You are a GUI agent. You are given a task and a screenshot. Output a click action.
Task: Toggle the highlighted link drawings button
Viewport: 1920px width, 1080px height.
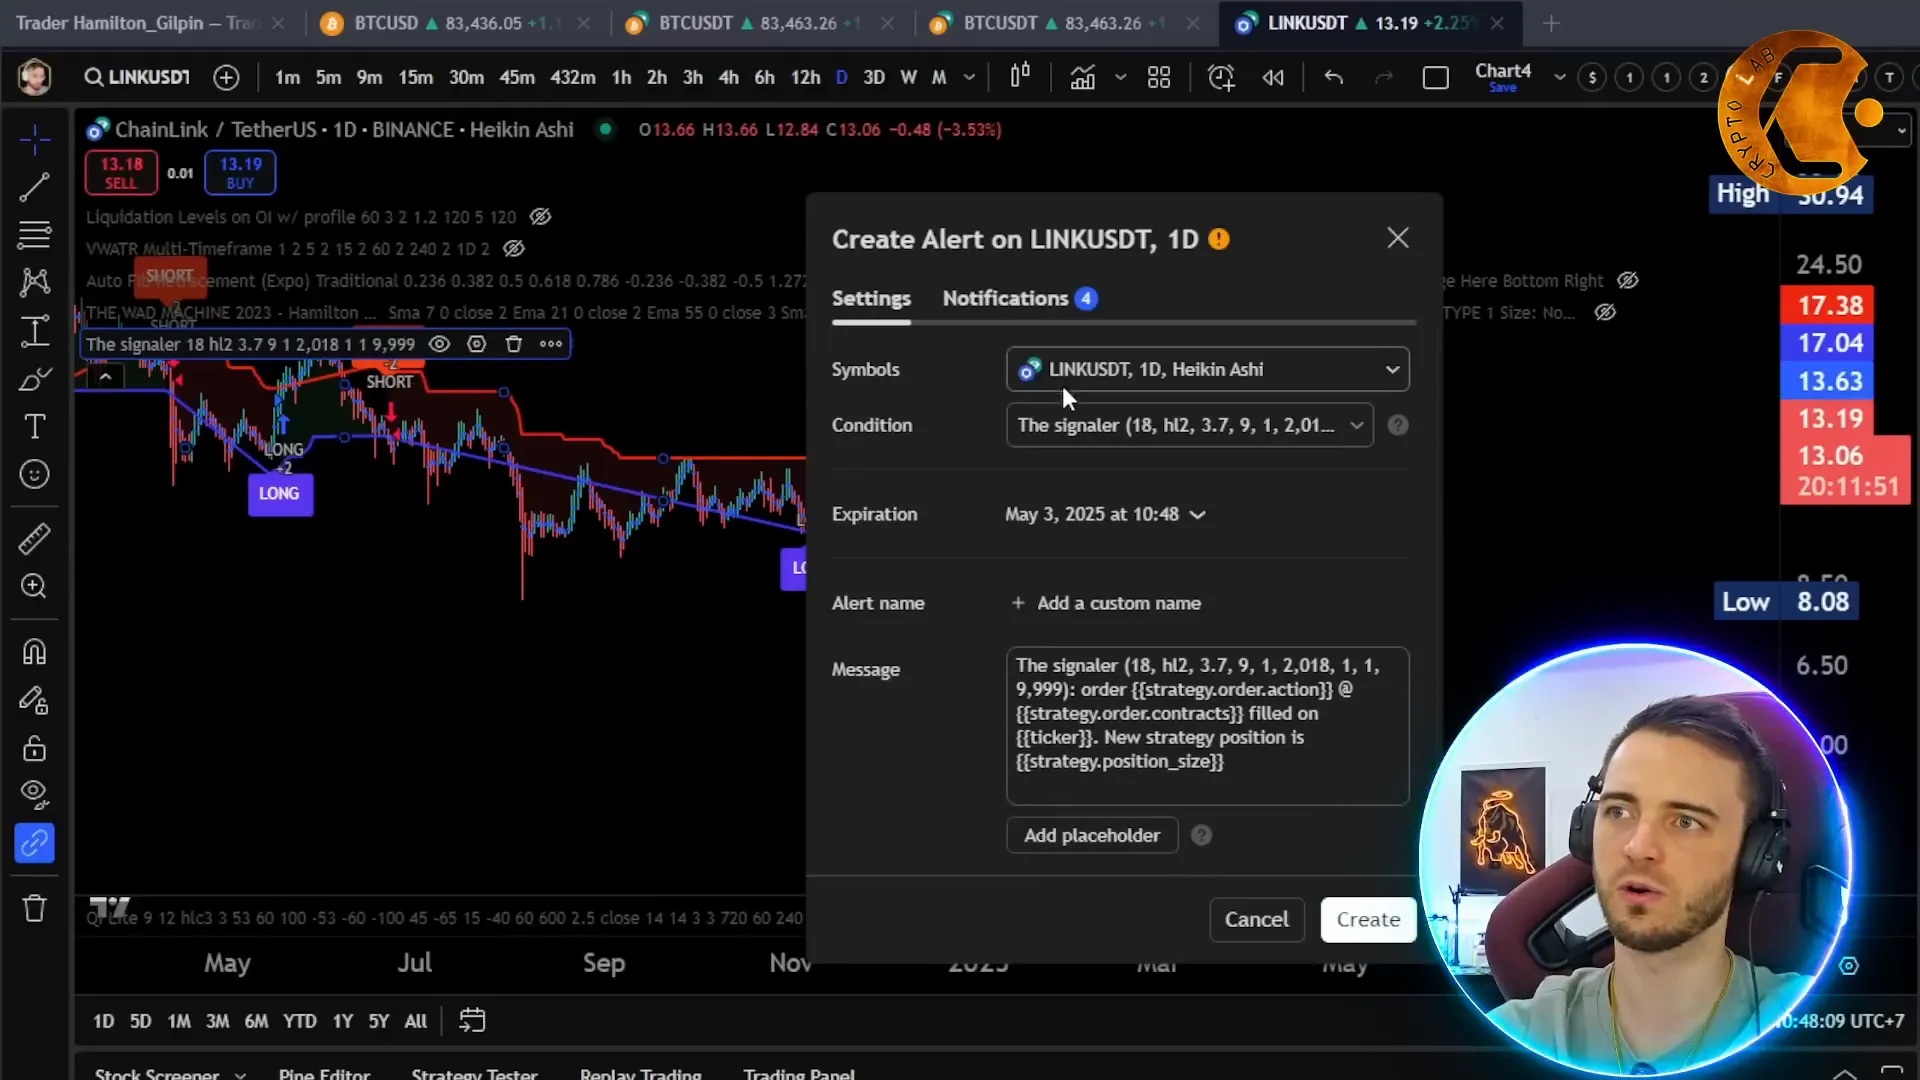(35, 843)
